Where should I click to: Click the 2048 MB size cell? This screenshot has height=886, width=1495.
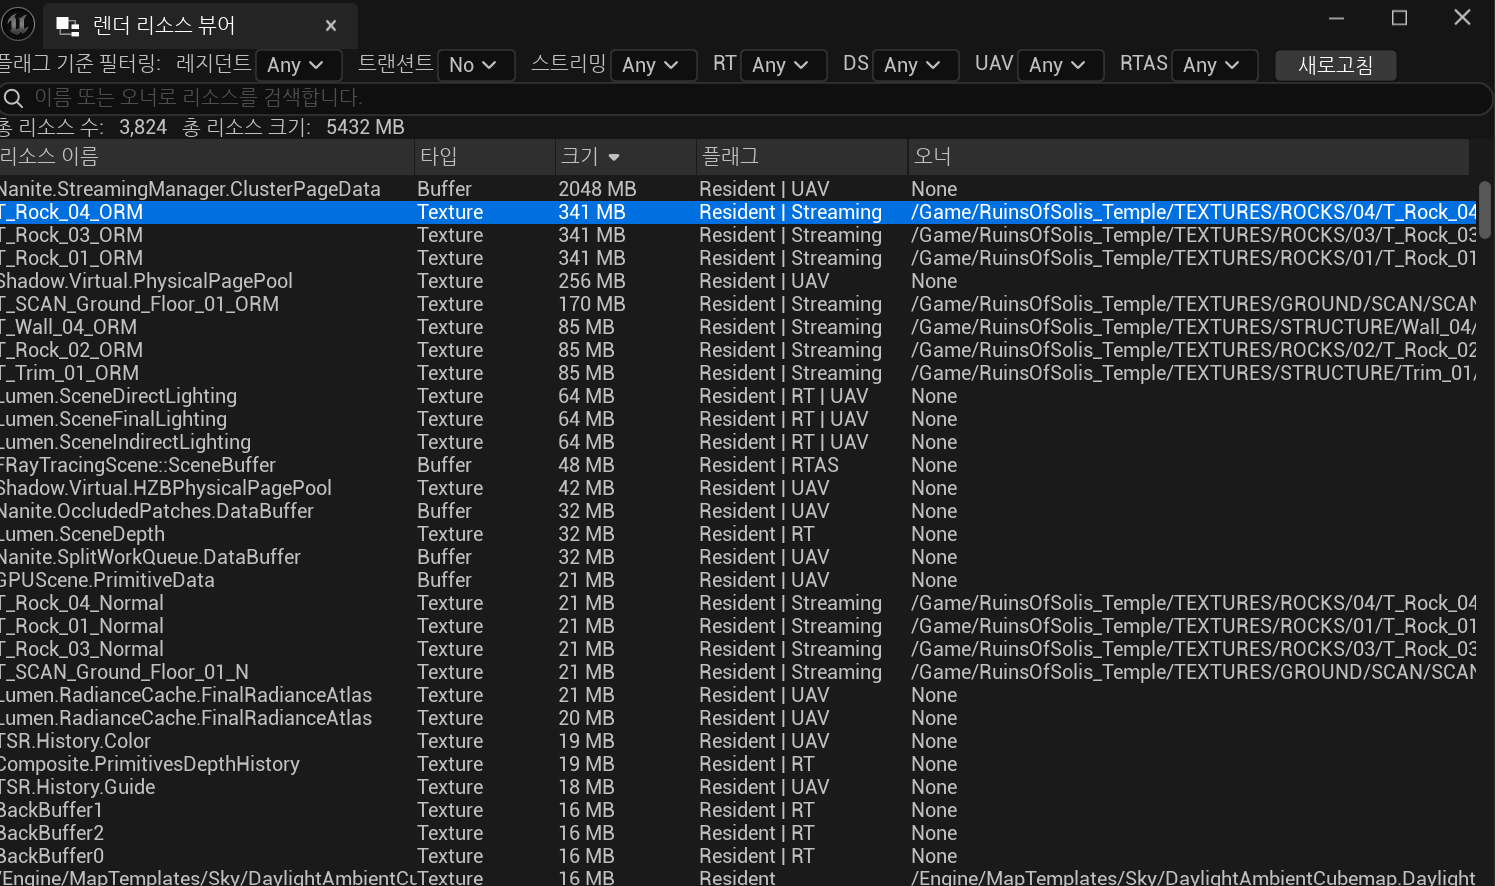point(597,189)
